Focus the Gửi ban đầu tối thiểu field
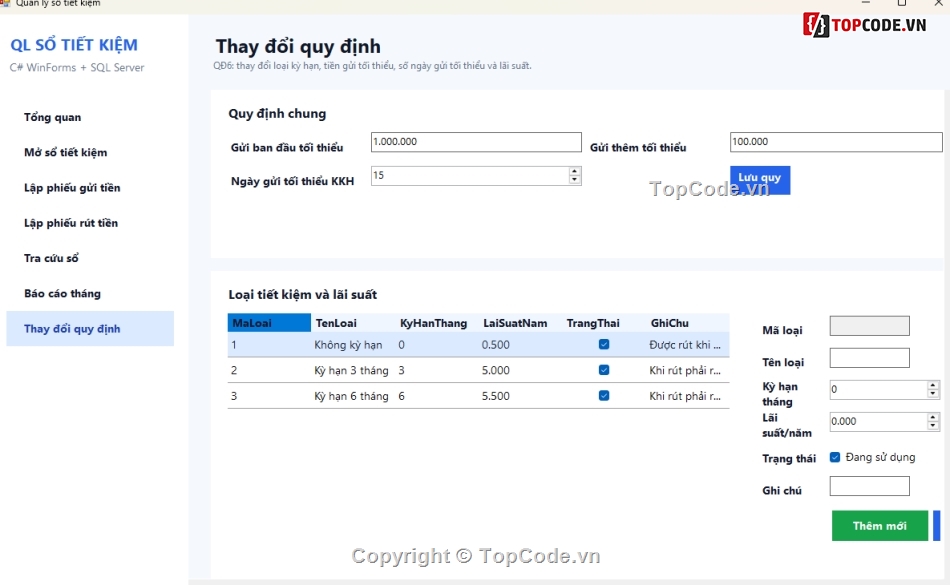 point(476,142)
